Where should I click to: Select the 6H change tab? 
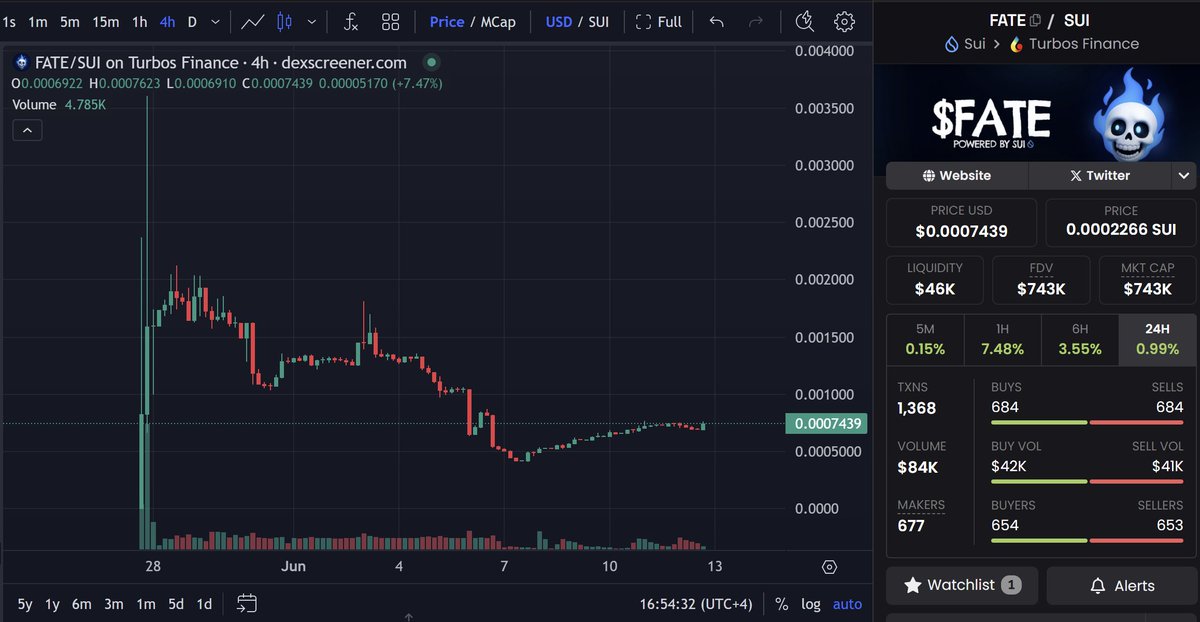[x=1080, y=340]
